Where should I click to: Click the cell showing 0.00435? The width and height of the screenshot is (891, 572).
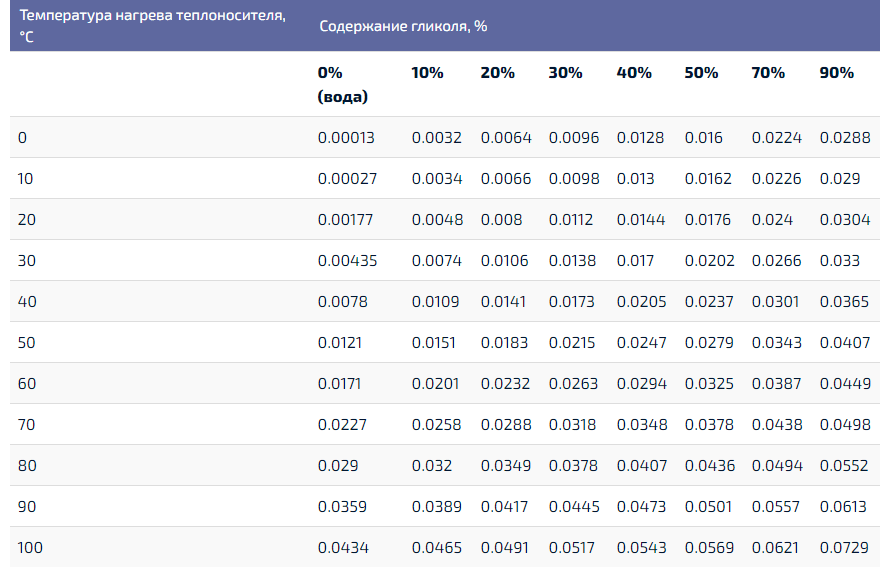pos(347,261)
